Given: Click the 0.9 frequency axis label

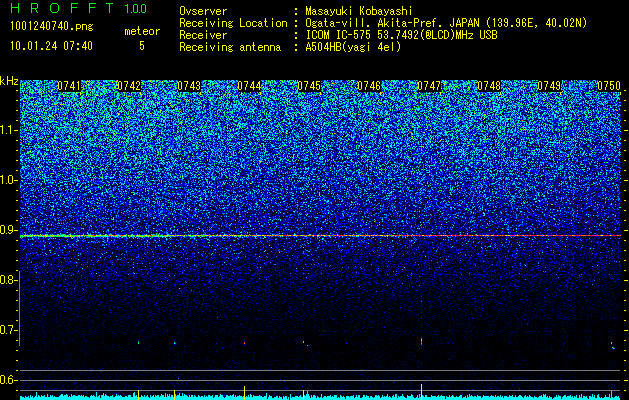Looking at the screenshot, I should (9, 230).
